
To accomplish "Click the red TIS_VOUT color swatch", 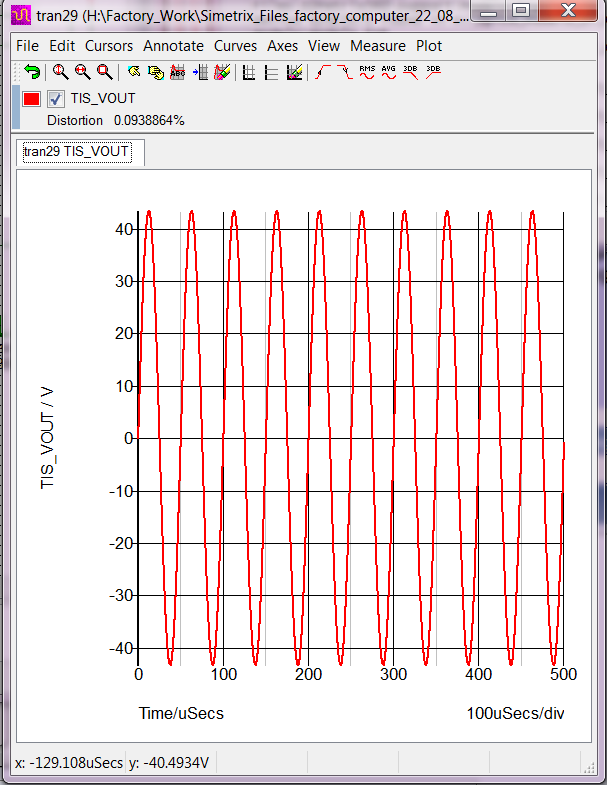I will (x=31, y=99).
